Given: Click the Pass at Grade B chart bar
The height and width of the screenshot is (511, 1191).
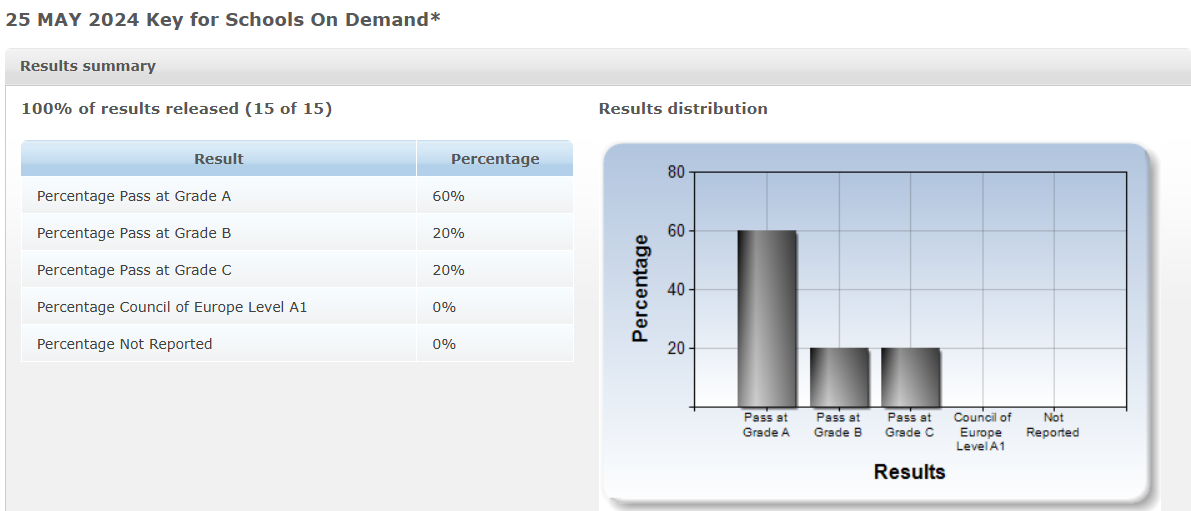Looking at the screenshot, I should [839, 377].
